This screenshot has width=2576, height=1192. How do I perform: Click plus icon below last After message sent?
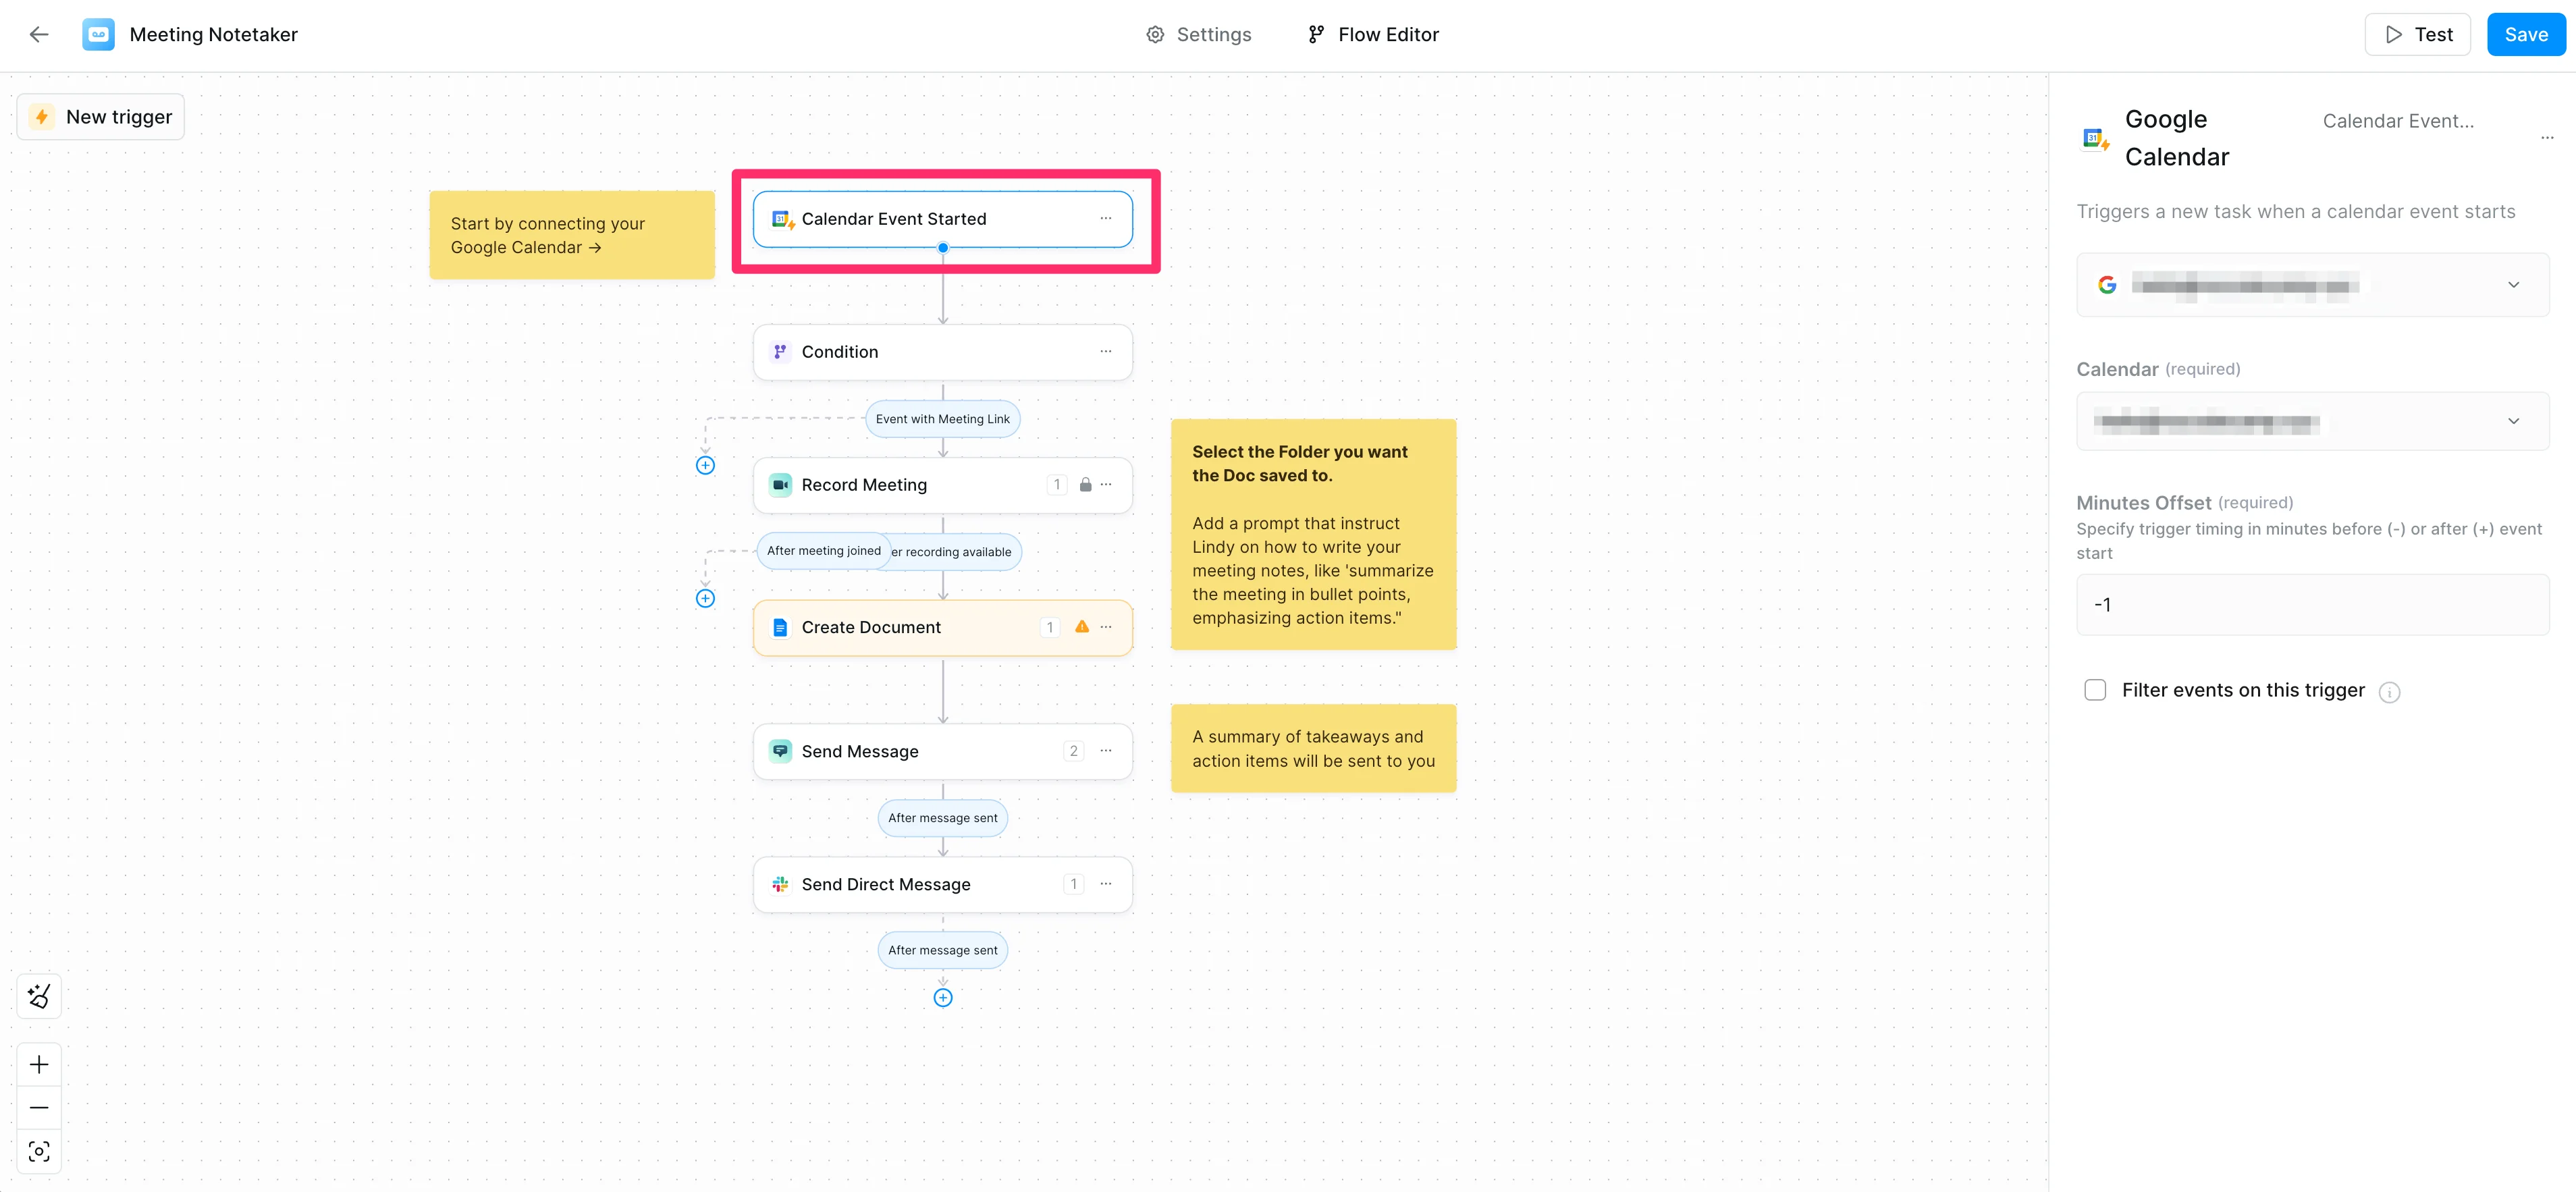point(942,998)
